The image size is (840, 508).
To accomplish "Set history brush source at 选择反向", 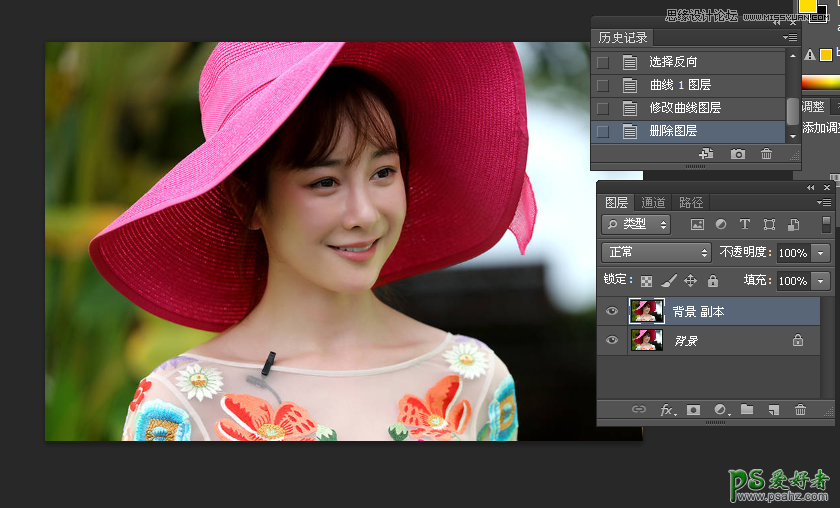I will [602, 62].
